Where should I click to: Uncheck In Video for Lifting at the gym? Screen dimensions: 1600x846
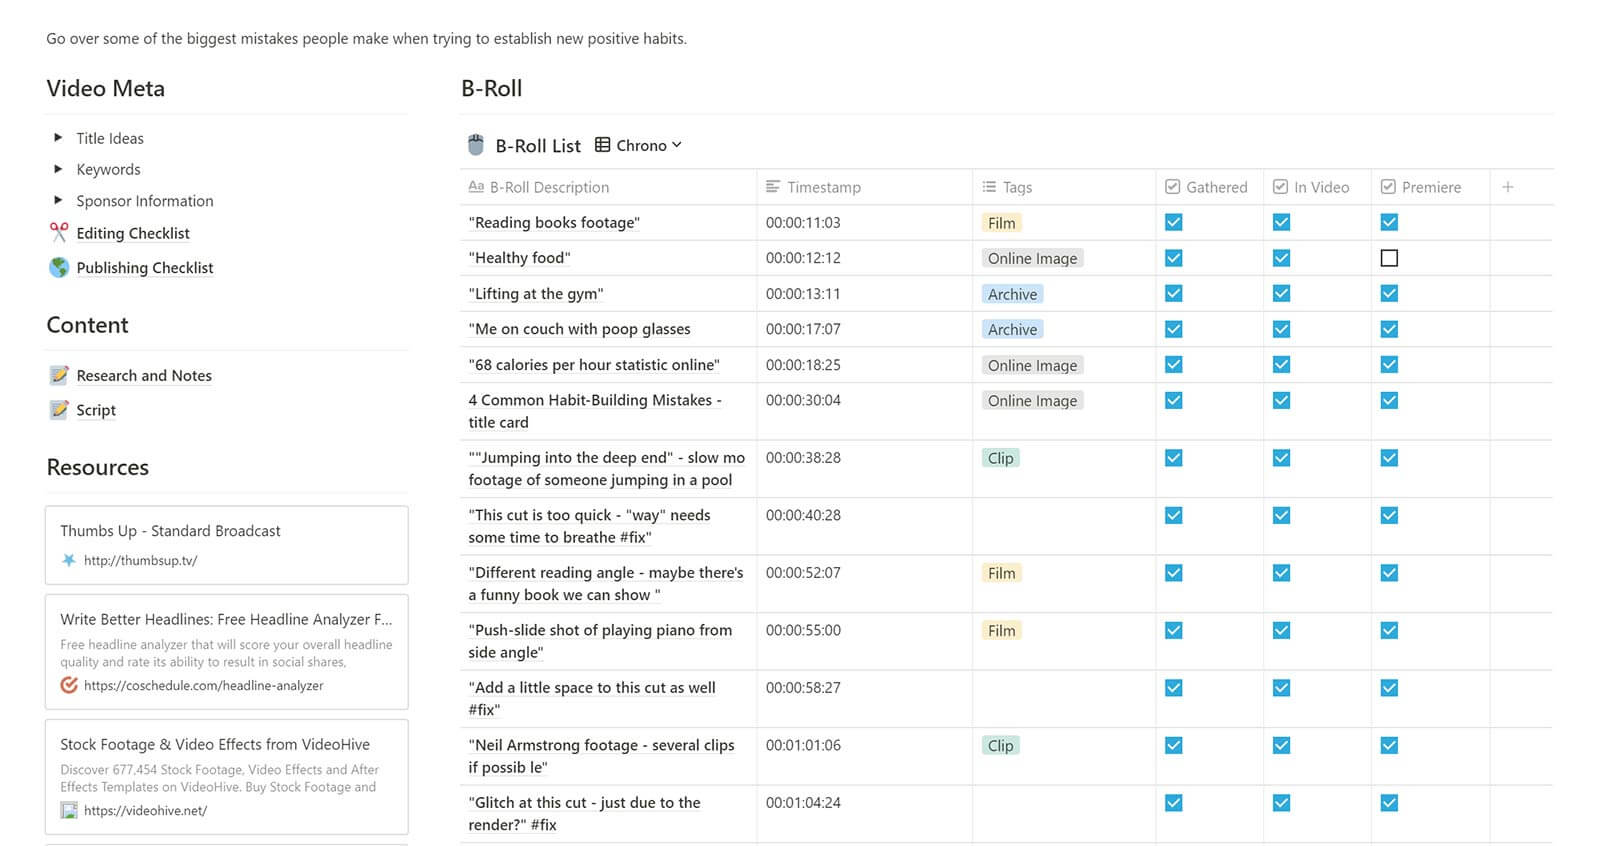(1281, 293)
